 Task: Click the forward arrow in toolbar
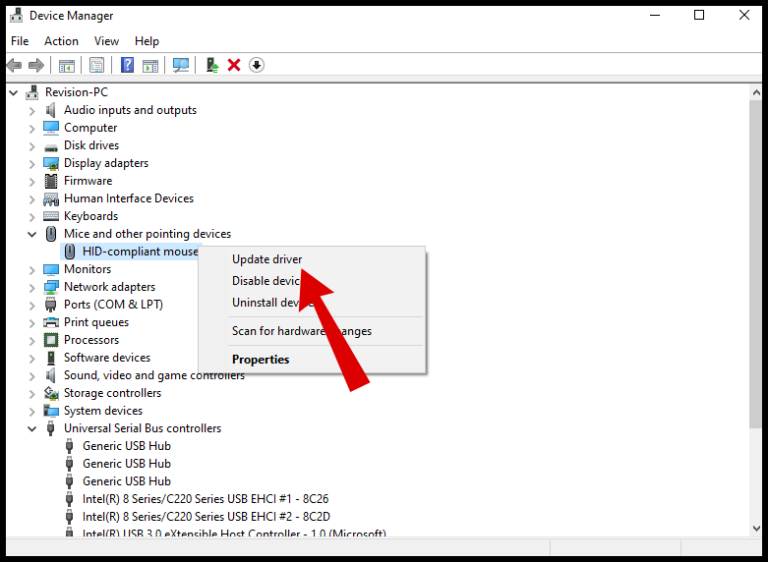point(36,65)
